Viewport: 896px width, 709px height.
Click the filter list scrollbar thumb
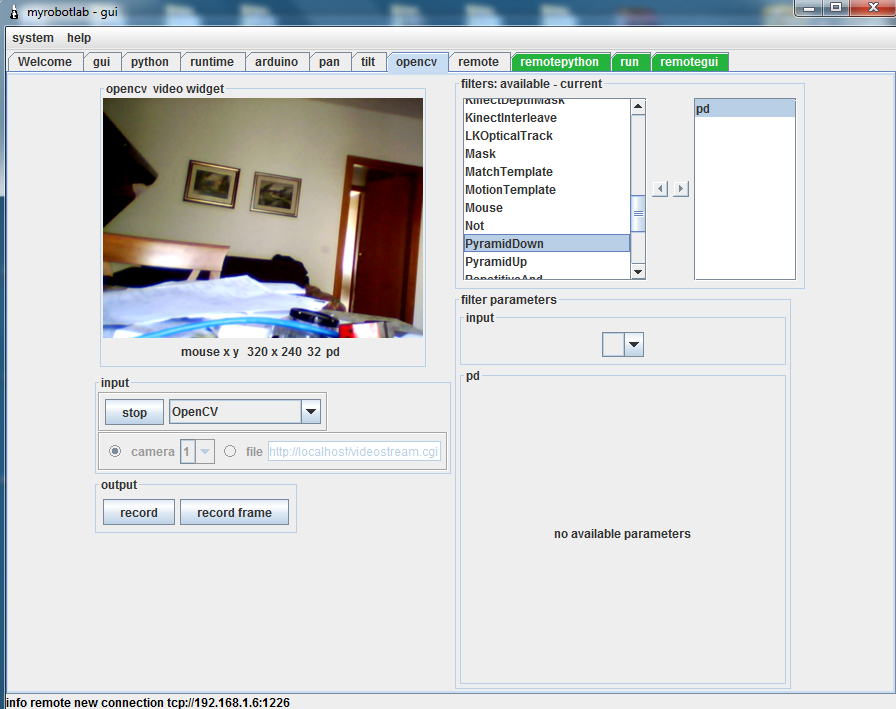(x=638, y=213)
